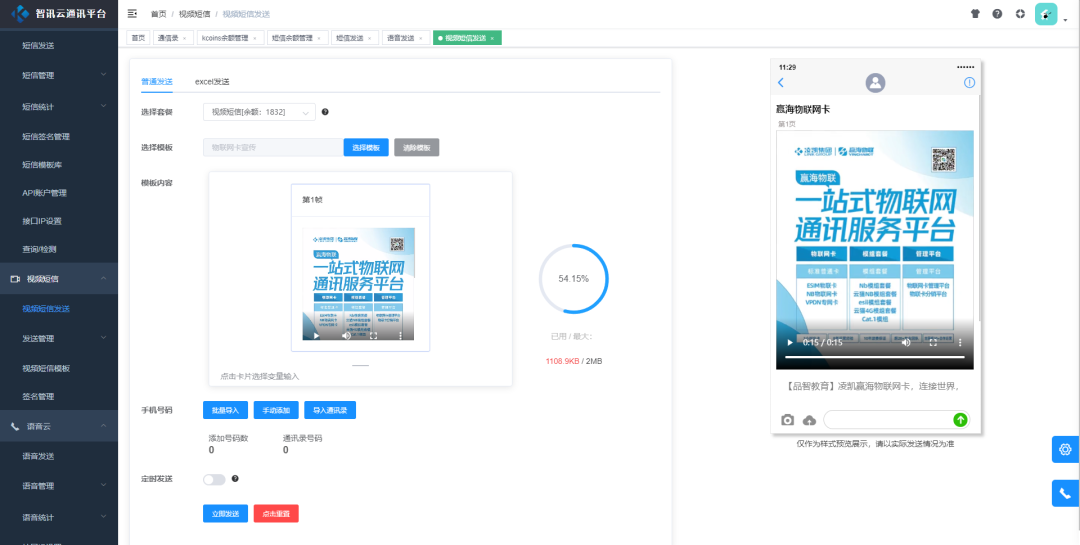1080x545 pixels.
Task: Click the 手动添加 button
Action: pyautogui.click(x=276, y=410)
